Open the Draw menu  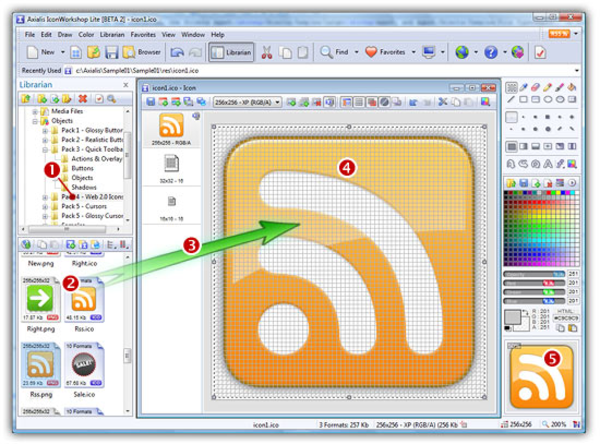tap(67, 33)
